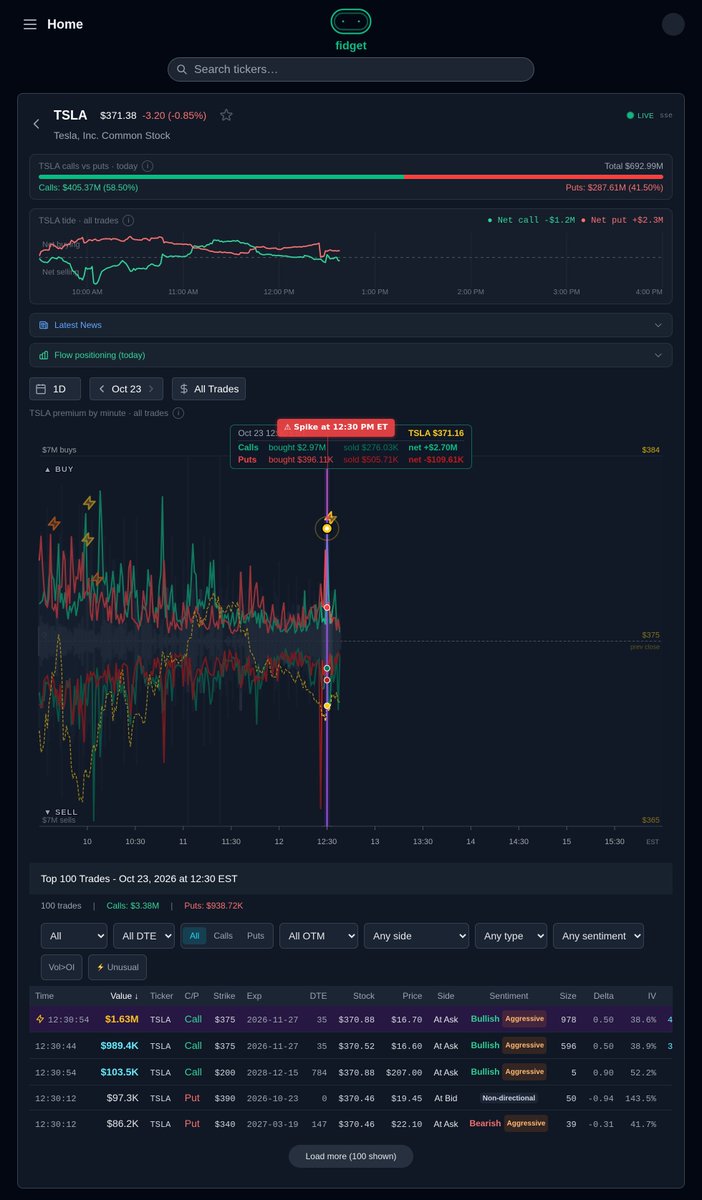Viewport: 702px width, 1200px height.
Task: Filter trades to Puts only
Action: pyautogui.click(x=256, y=936)
